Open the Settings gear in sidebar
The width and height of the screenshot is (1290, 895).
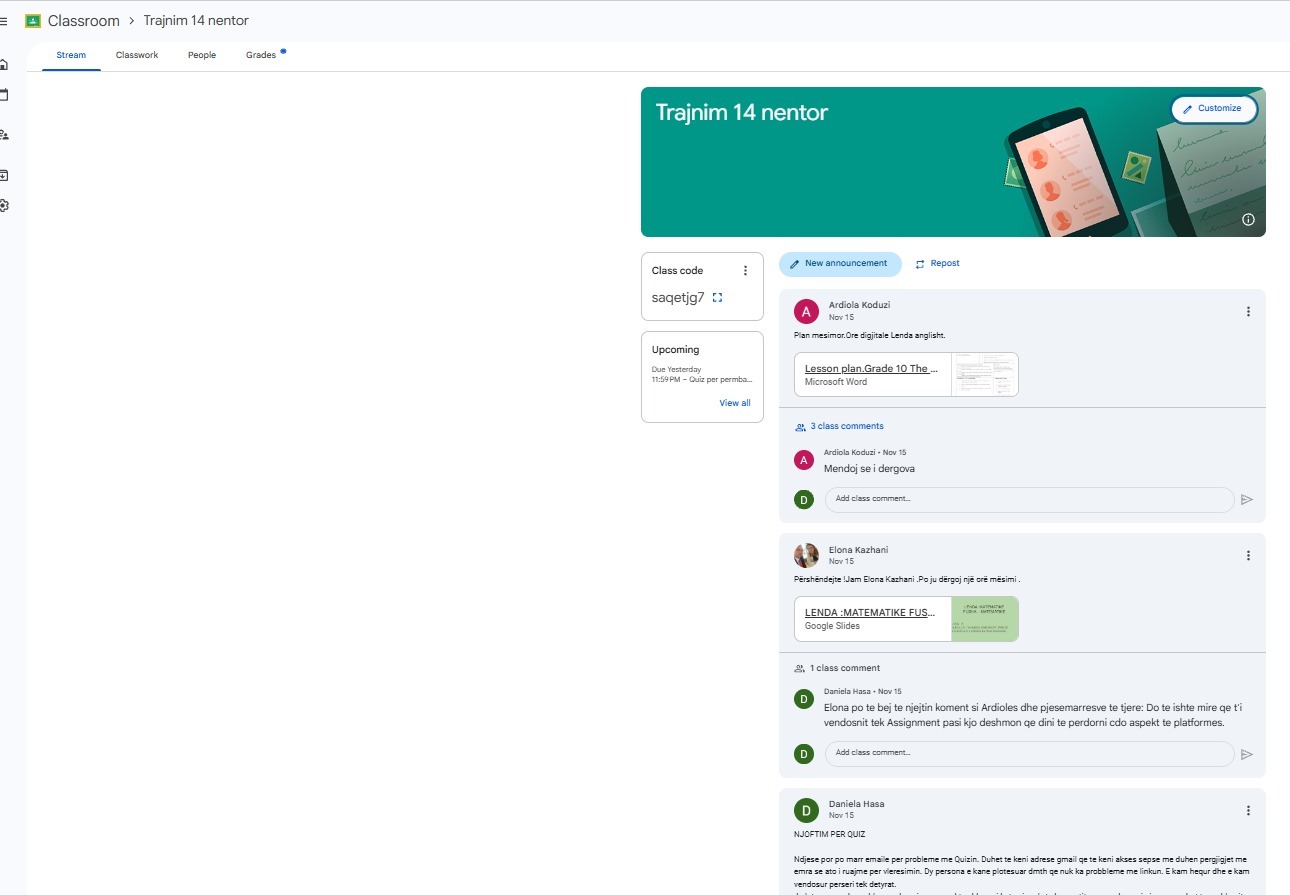[4, 206]
